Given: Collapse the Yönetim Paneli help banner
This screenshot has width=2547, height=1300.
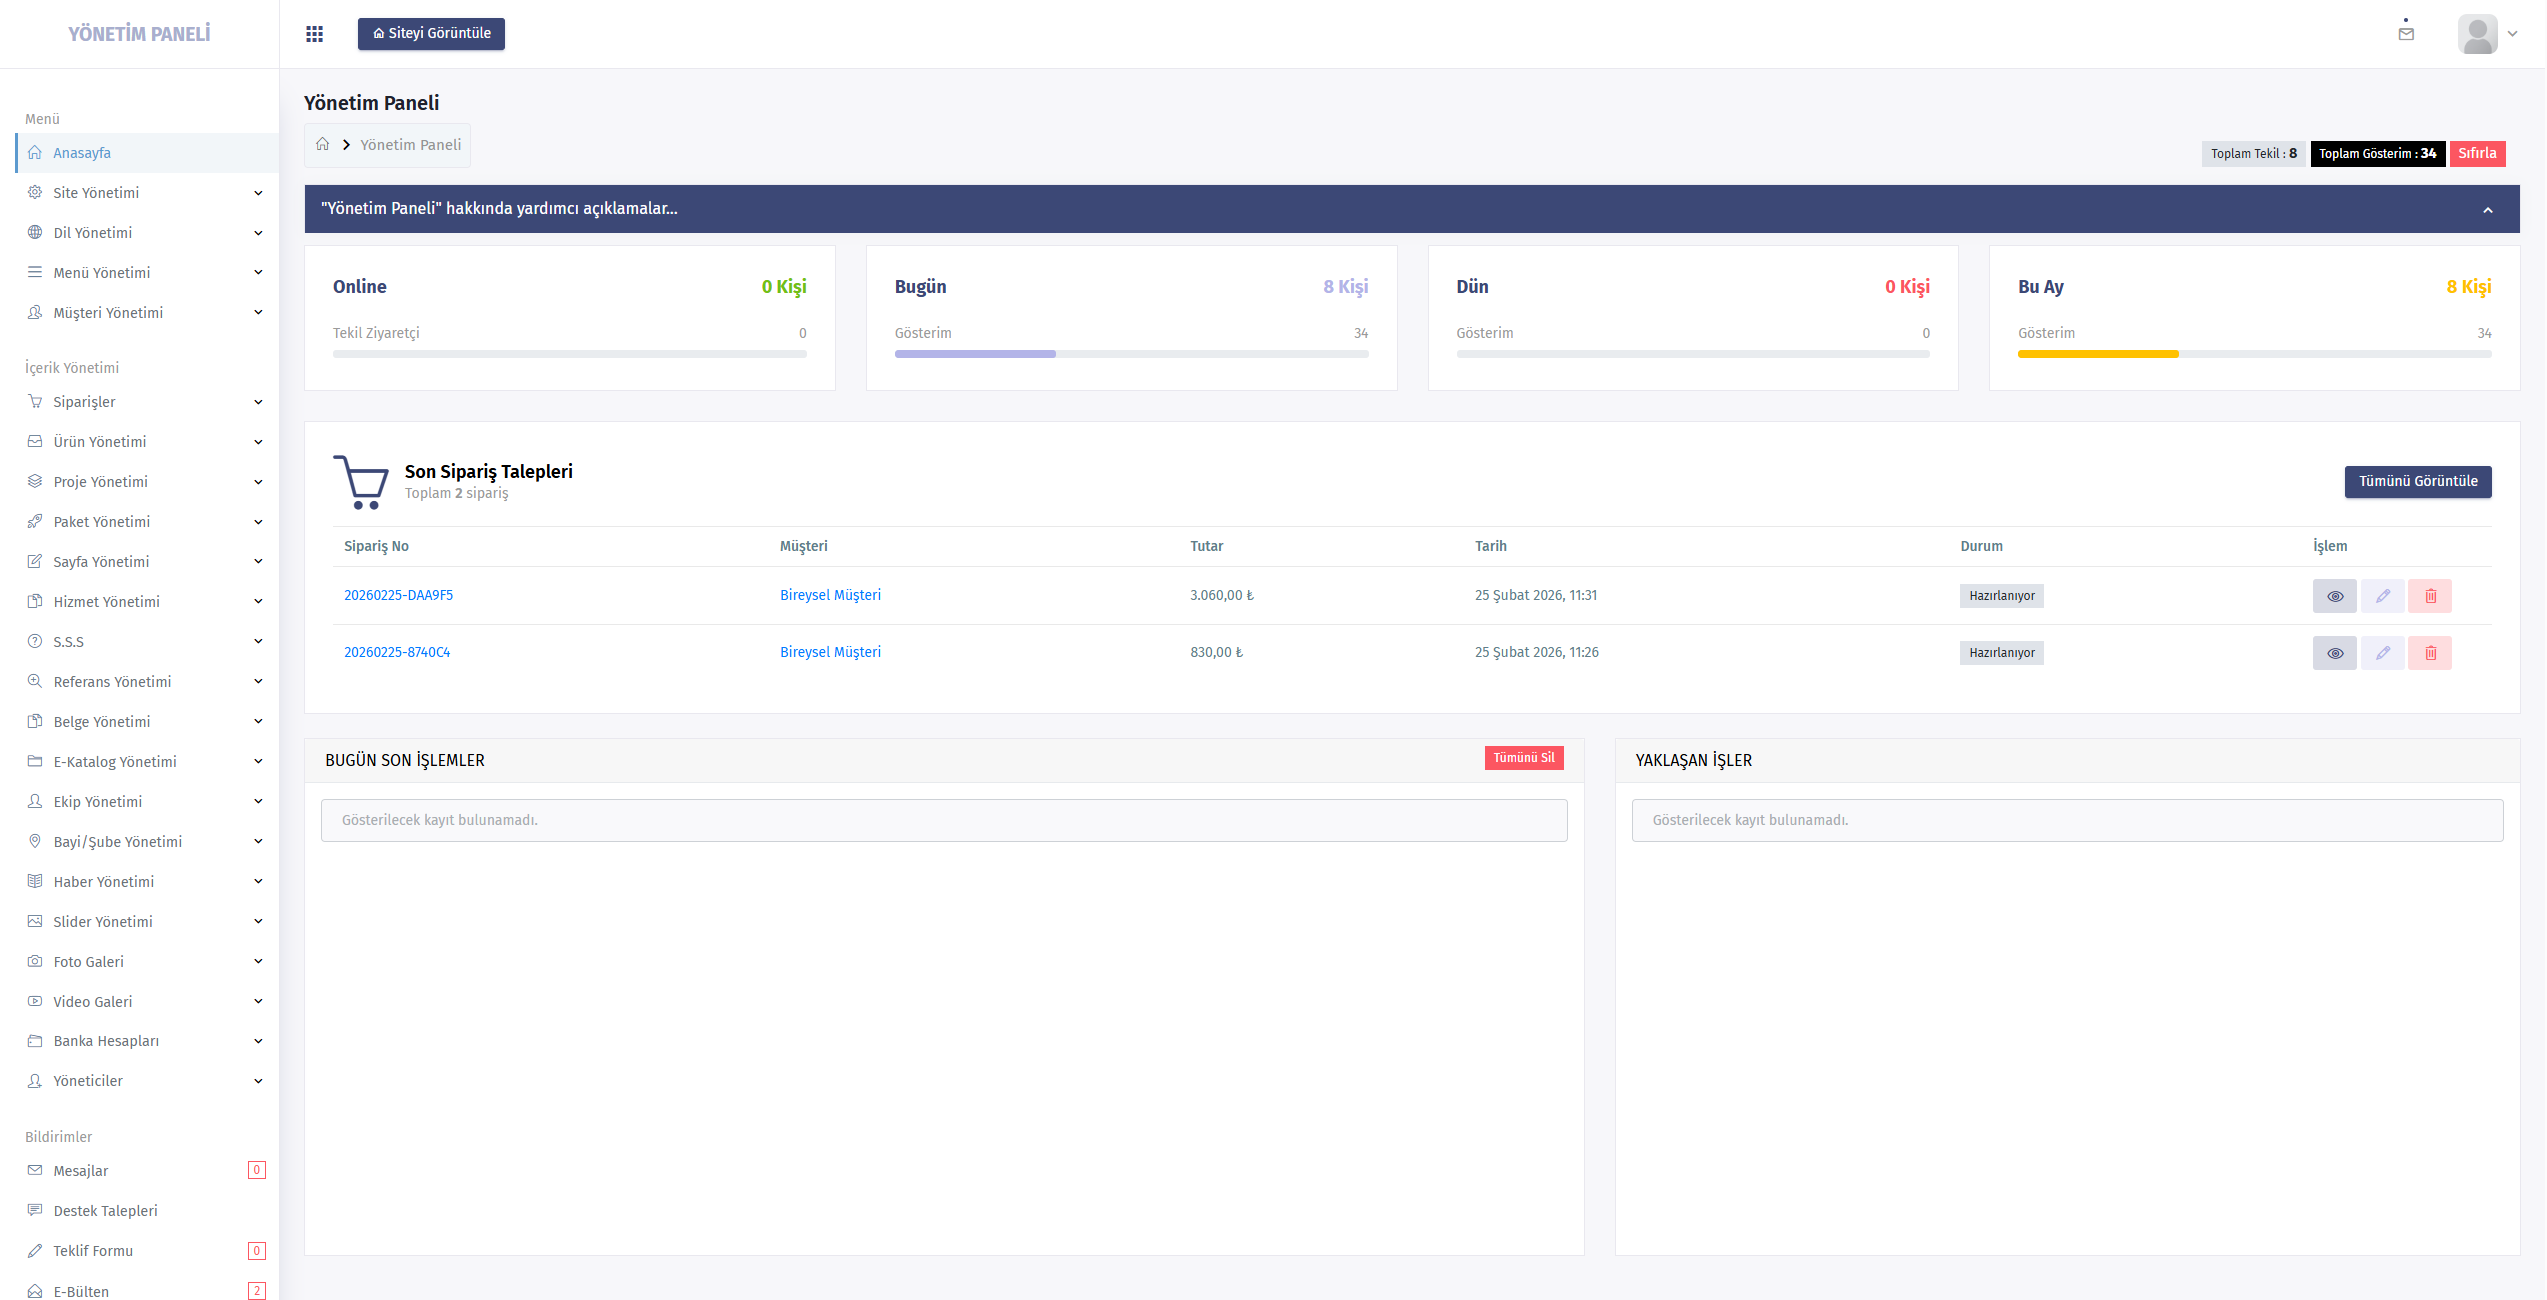Looking at the screenshot, I should (2487, 210).
